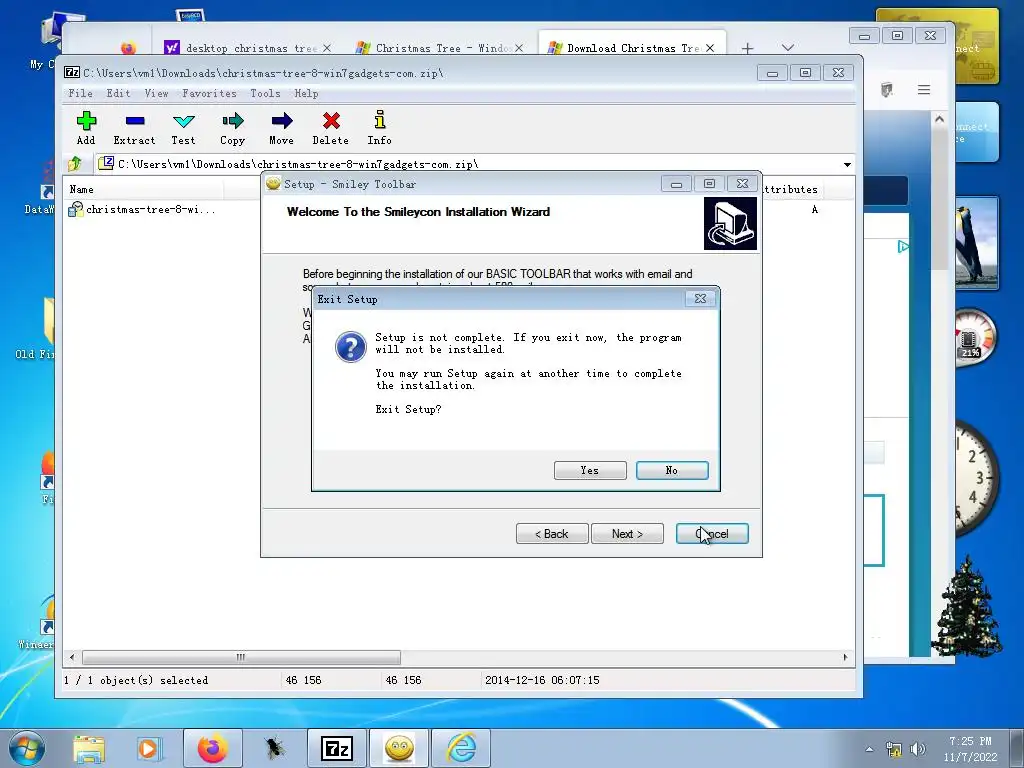Viewport: 1024px width, 768px height.
Task: Show hidden system tray icons
Action: (x=869, y=749)
